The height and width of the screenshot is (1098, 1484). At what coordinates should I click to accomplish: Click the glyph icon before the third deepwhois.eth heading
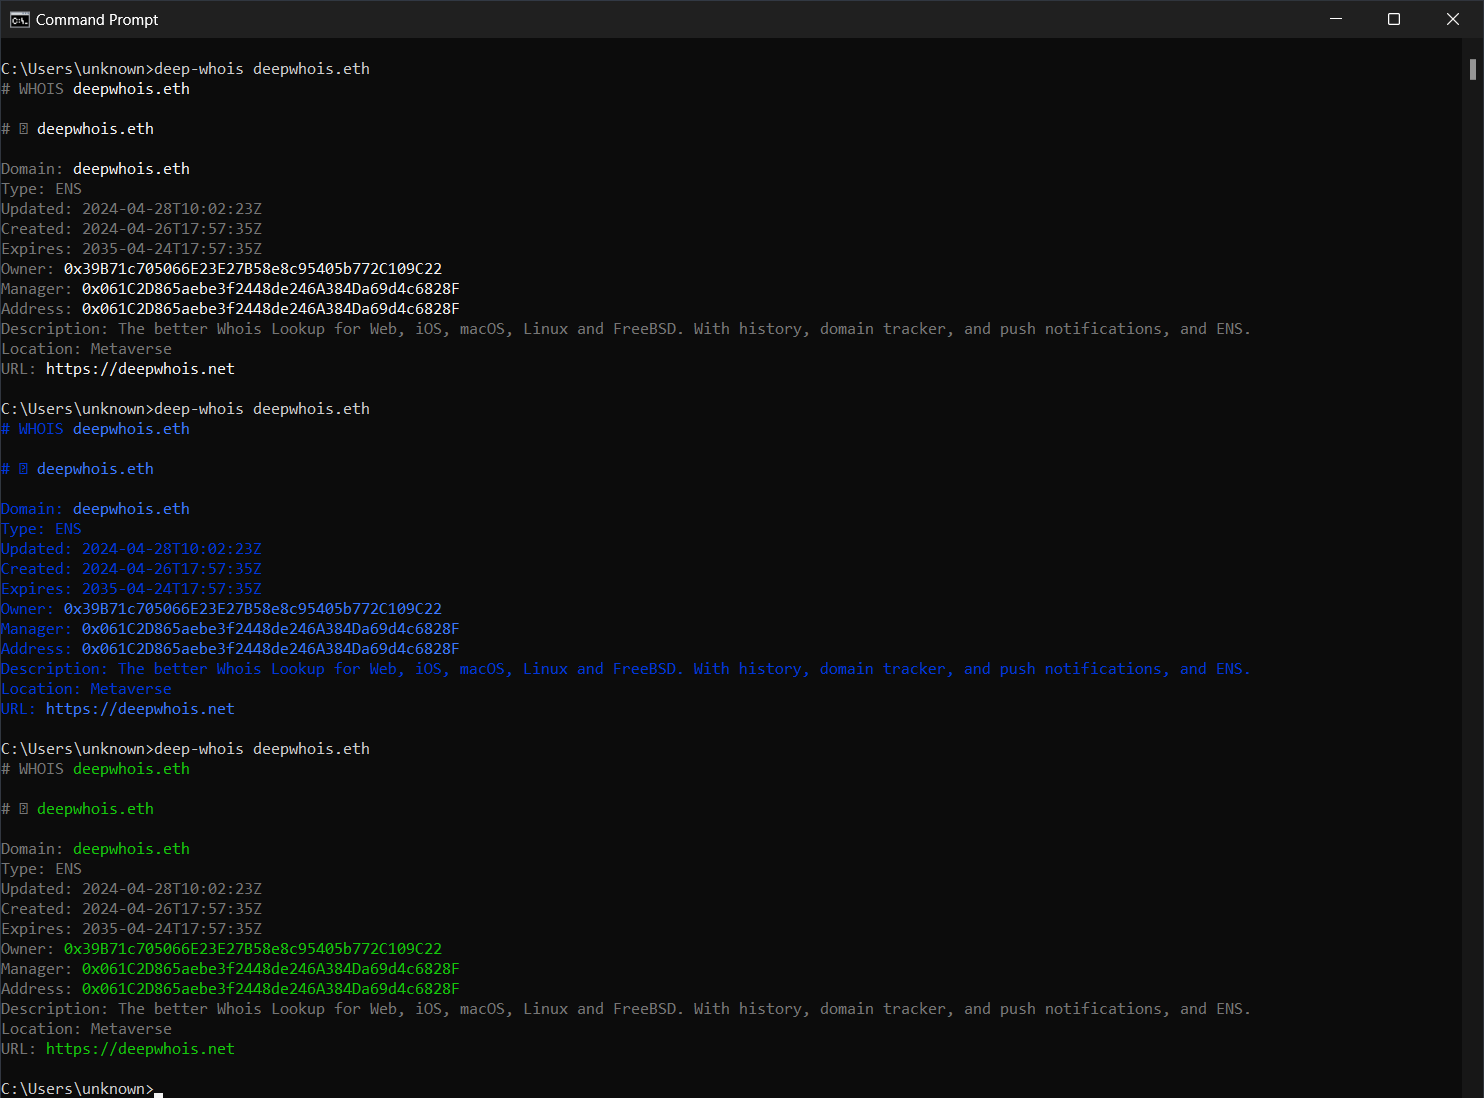coord(22,808)
